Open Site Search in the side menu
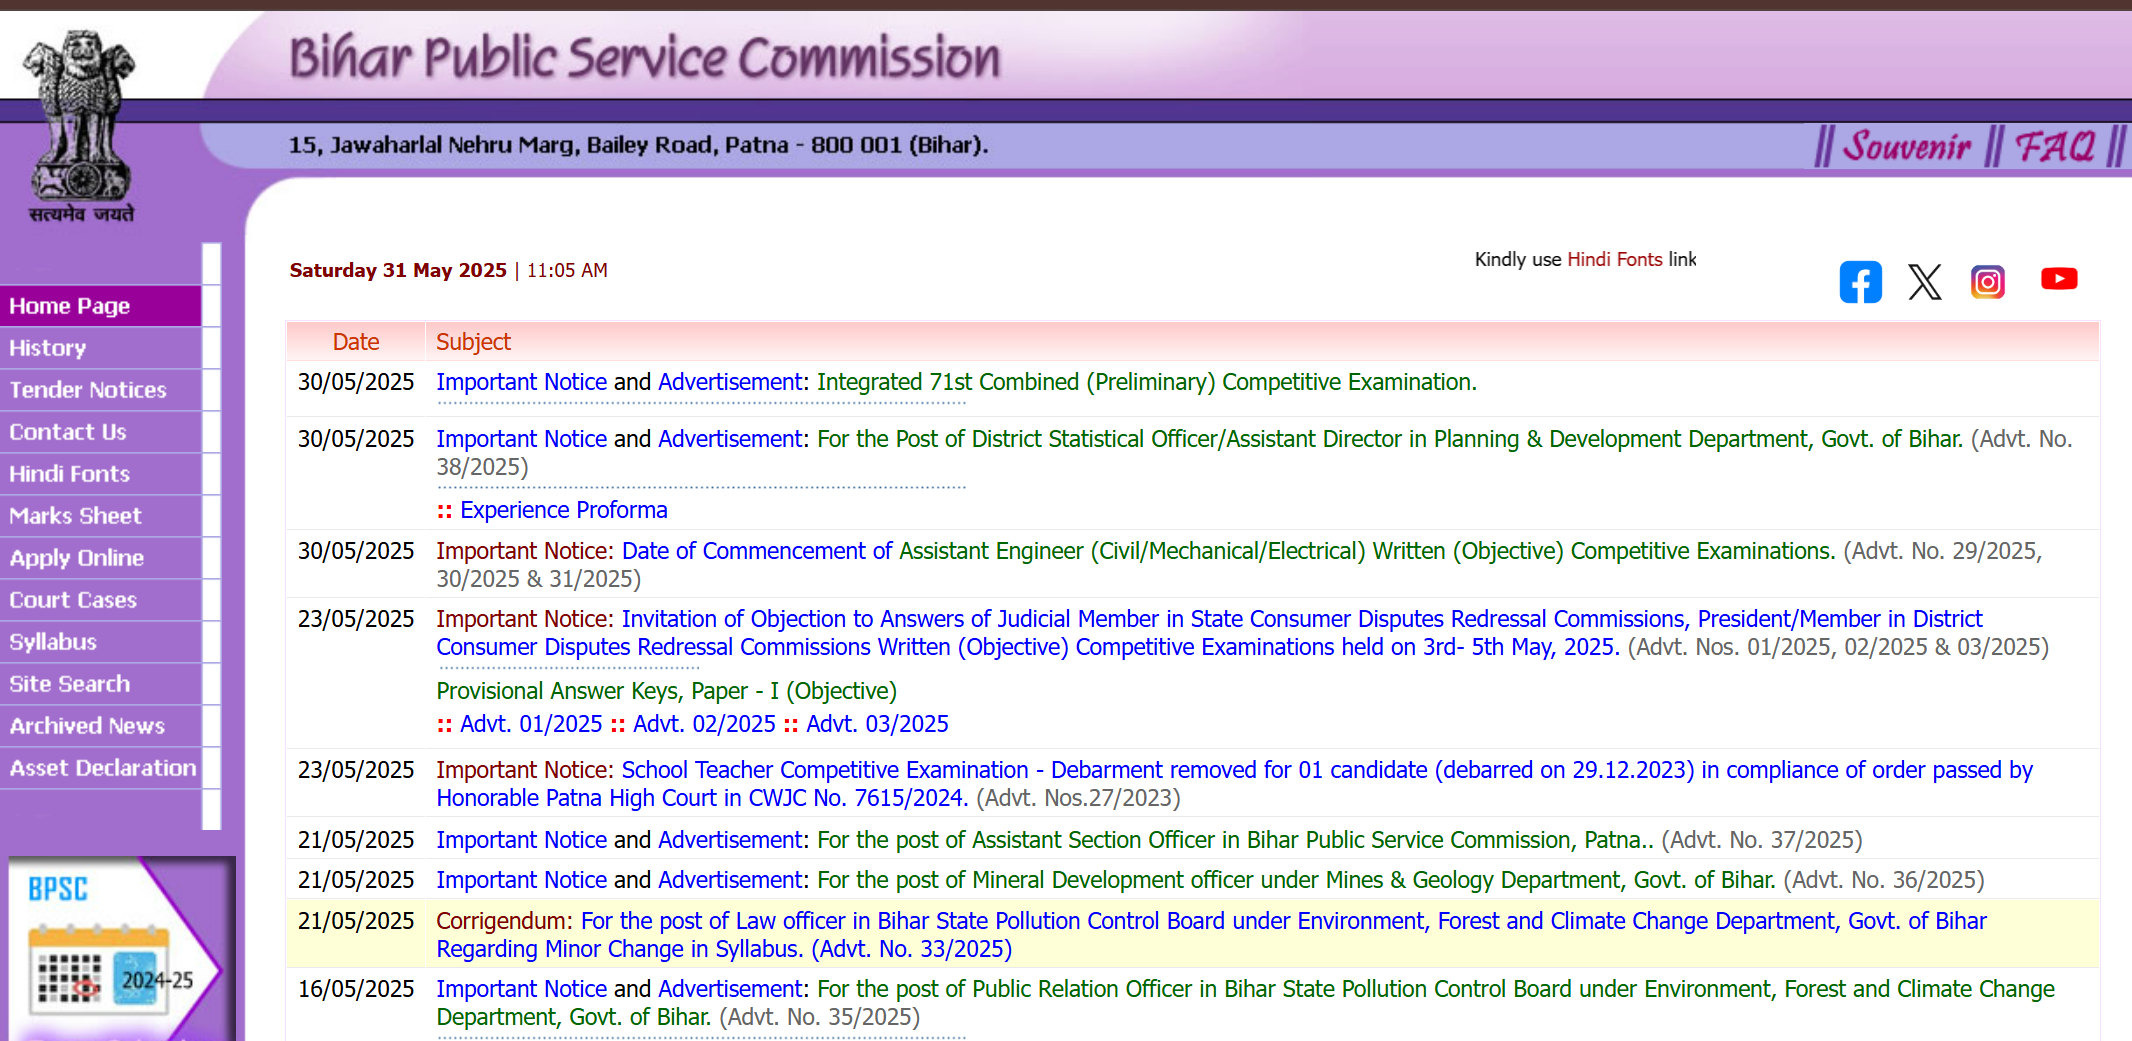This screenshot has height=1041, width=2132. [x=100, y=684]
